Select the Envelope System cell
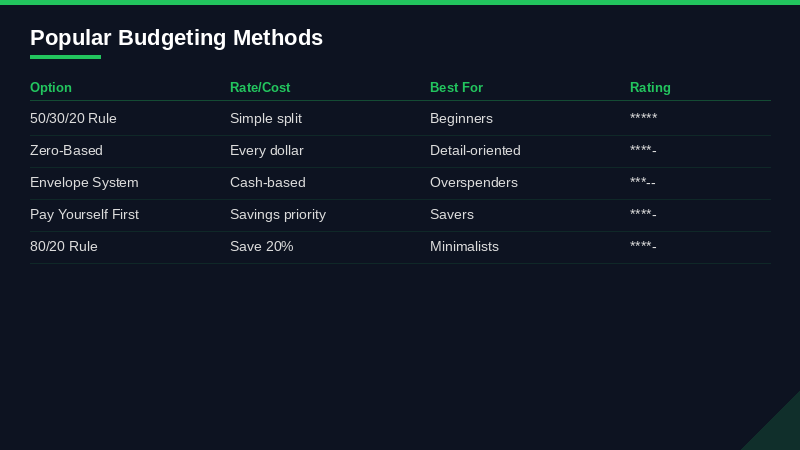Image resolution: width=800 pixels, height=450 pixels. point(84,183)
